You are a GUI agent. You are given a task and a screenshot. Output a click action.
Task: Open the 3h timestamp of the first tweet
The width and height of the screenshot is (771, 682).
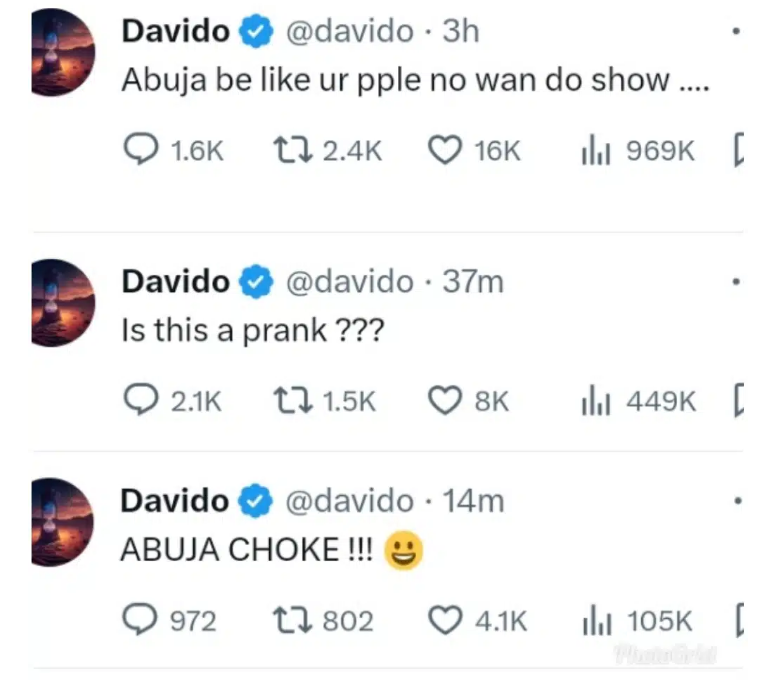460,31
